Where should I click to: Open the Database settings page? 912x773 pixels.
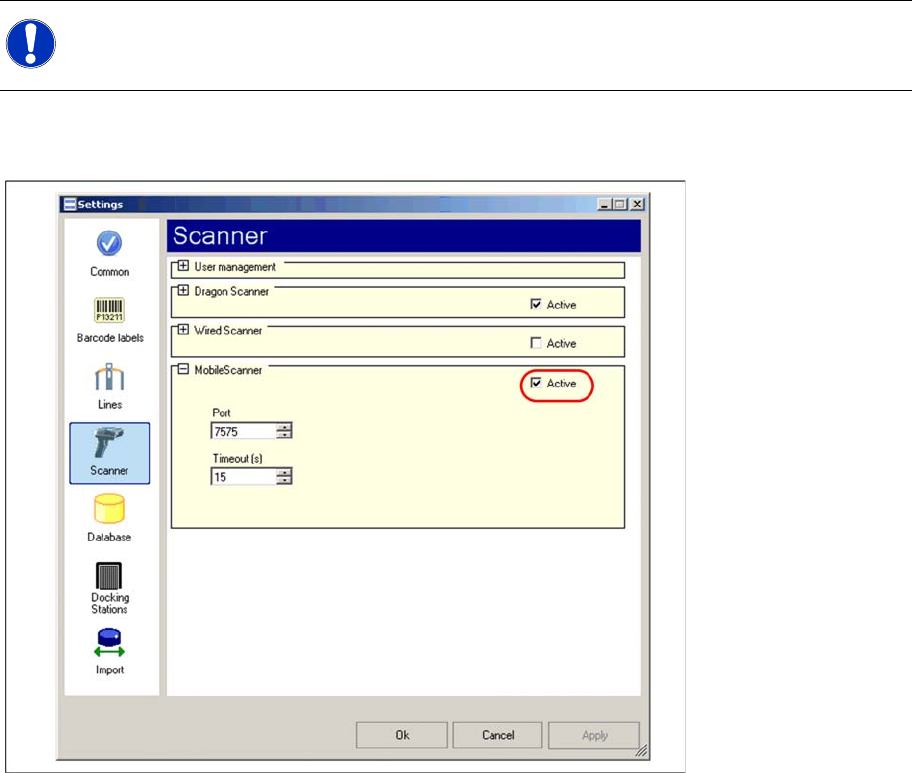pos(109,518)
